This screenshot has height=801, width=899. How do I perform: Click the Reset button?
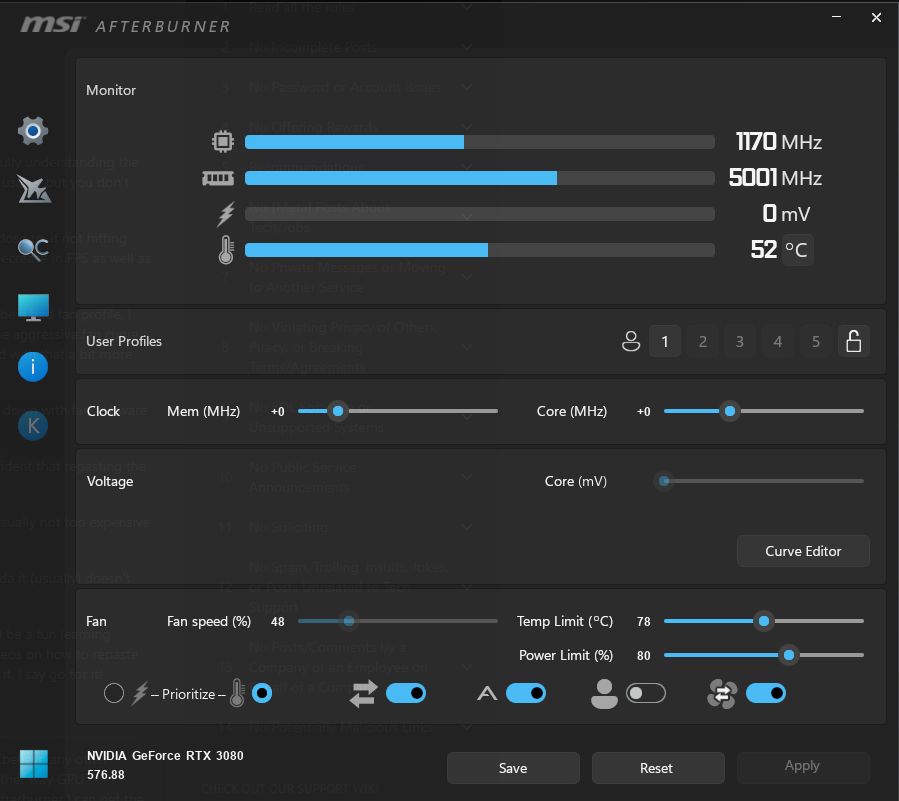pos(658,768)
